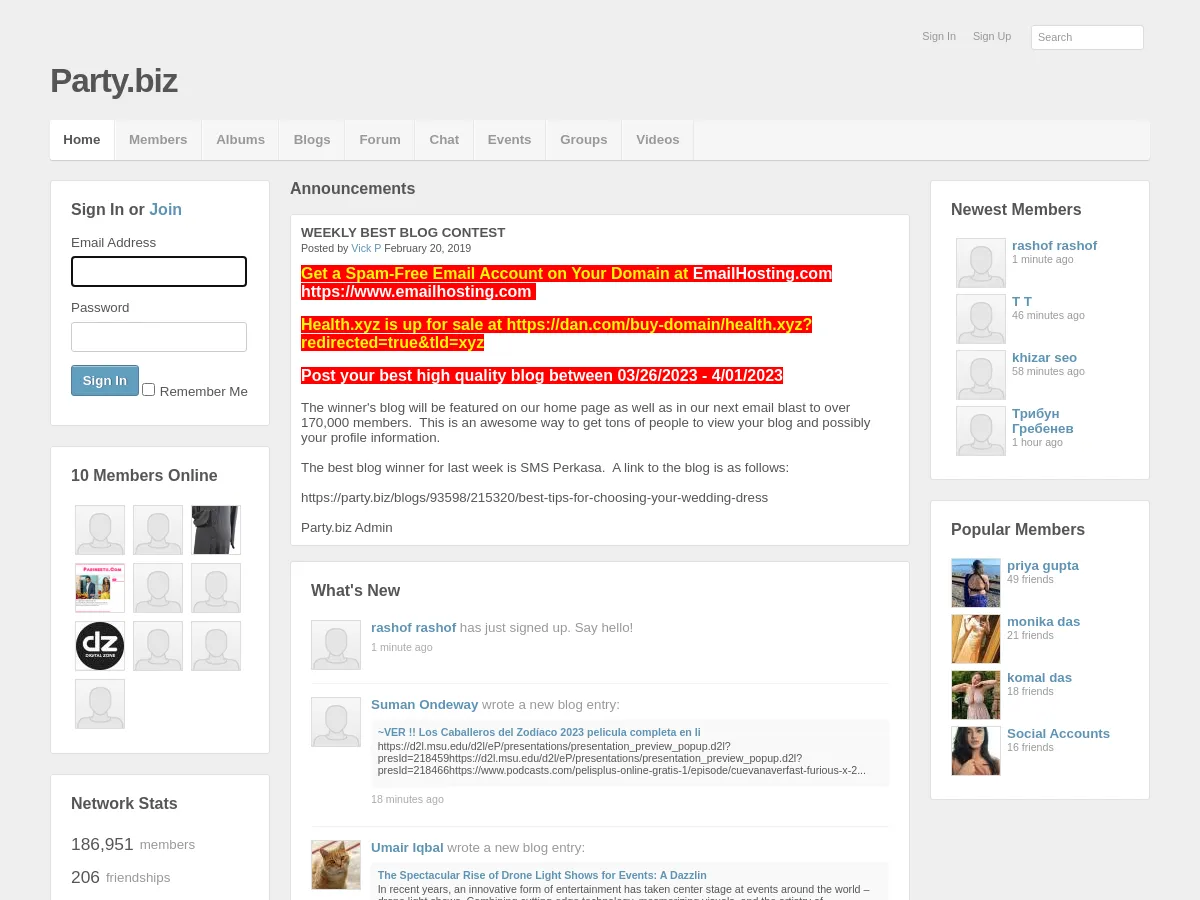
Task: Open komal das's profile picture
Action: click(975, 695)
